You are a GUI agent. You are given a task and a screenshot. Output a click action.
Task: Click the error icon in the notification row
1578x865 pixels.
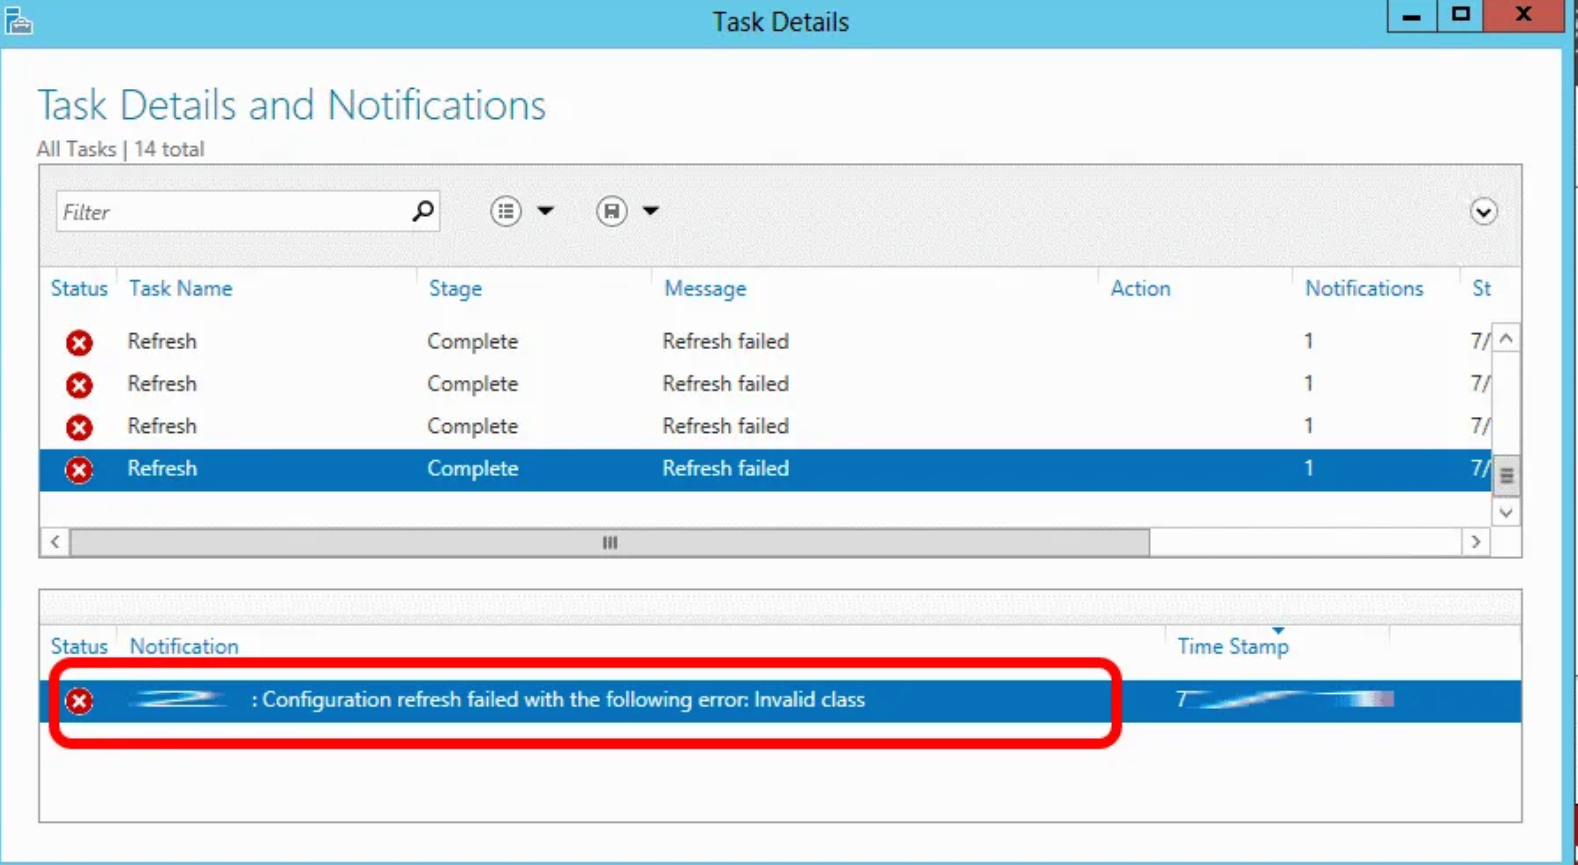click(x=79, y=701)
